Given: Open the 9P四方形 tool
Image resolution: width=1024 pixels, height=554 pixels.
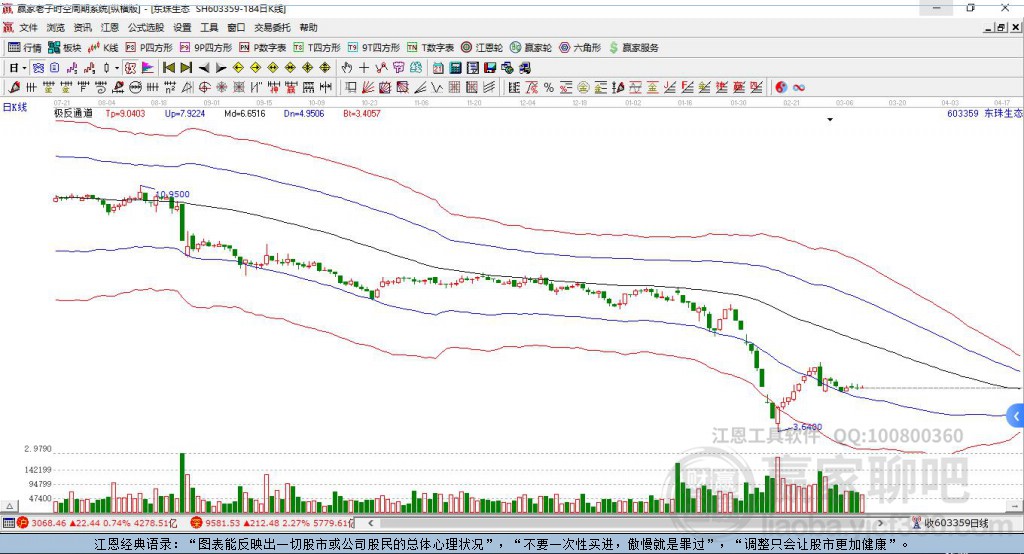Looking at the screenshot, I should click(x=206, y=48).
